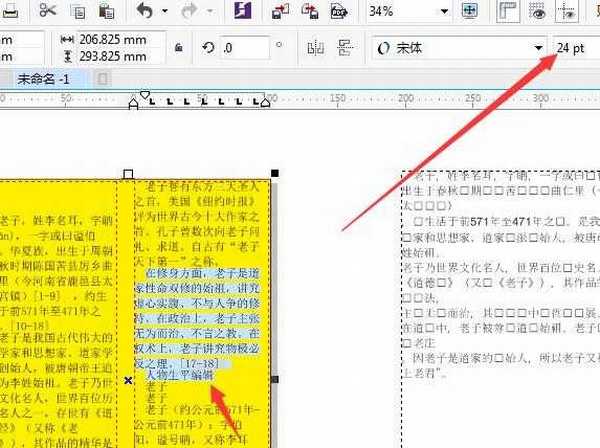Click the Cut scissors icon

(x=47, y=11)
